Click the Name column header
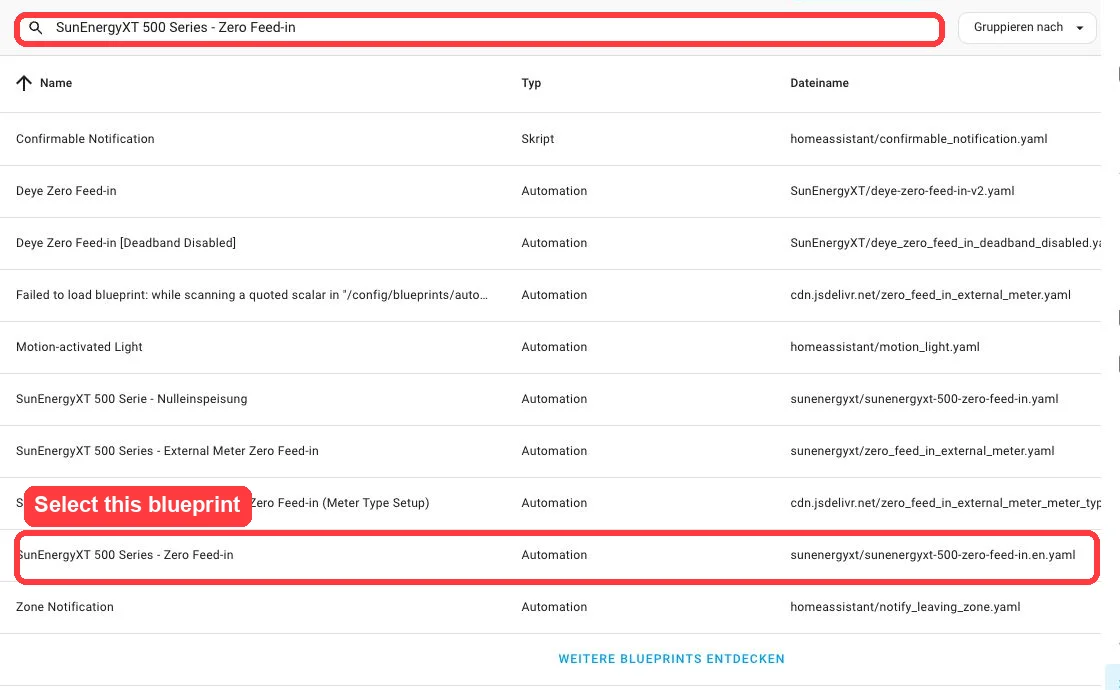 56,83
